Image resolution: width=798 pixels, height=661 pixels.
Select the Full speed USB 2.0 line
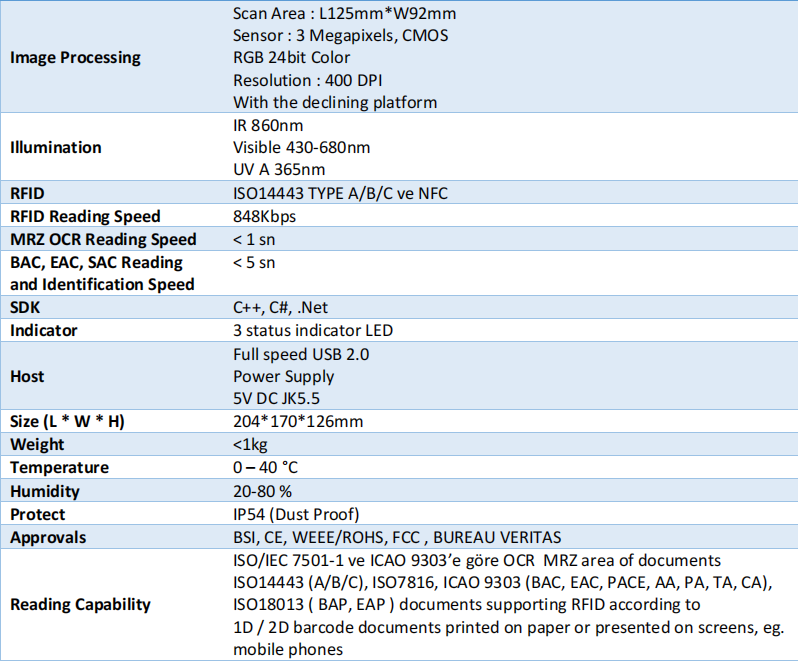click(293, 354)
